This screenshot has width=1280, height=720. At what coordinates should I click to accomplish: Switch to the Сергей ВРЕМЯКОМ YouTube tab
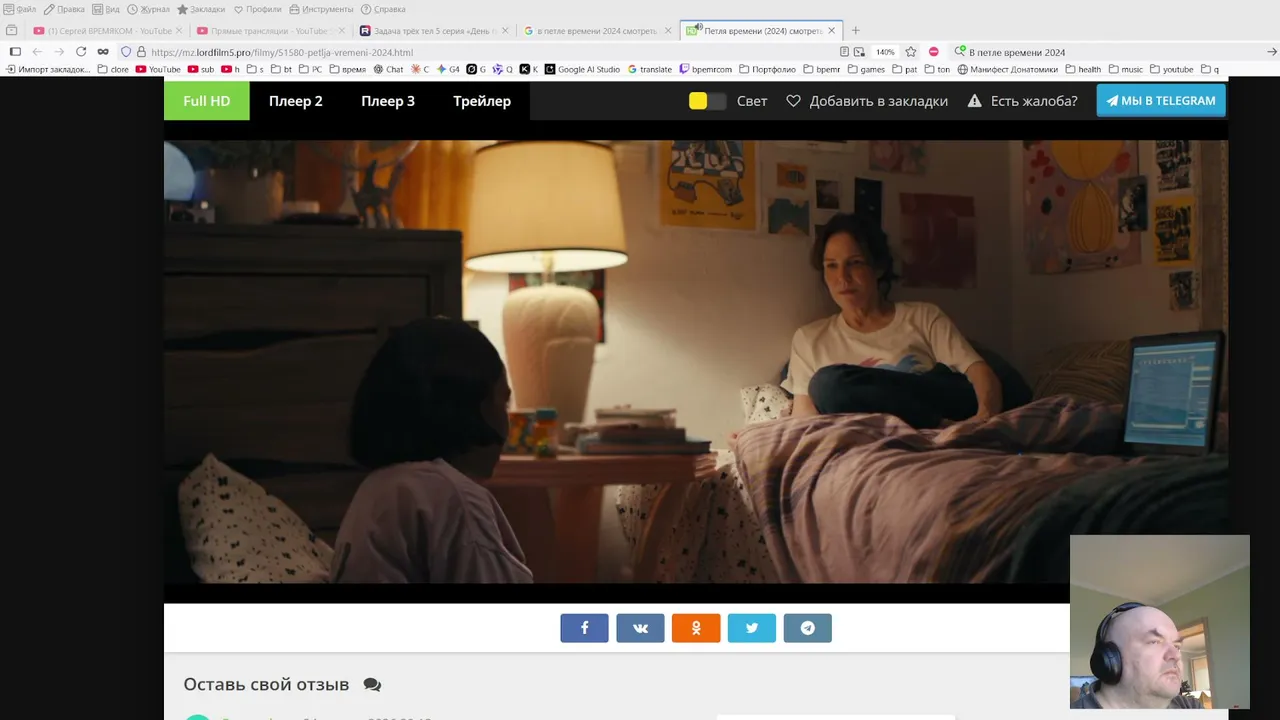point(107,31)
